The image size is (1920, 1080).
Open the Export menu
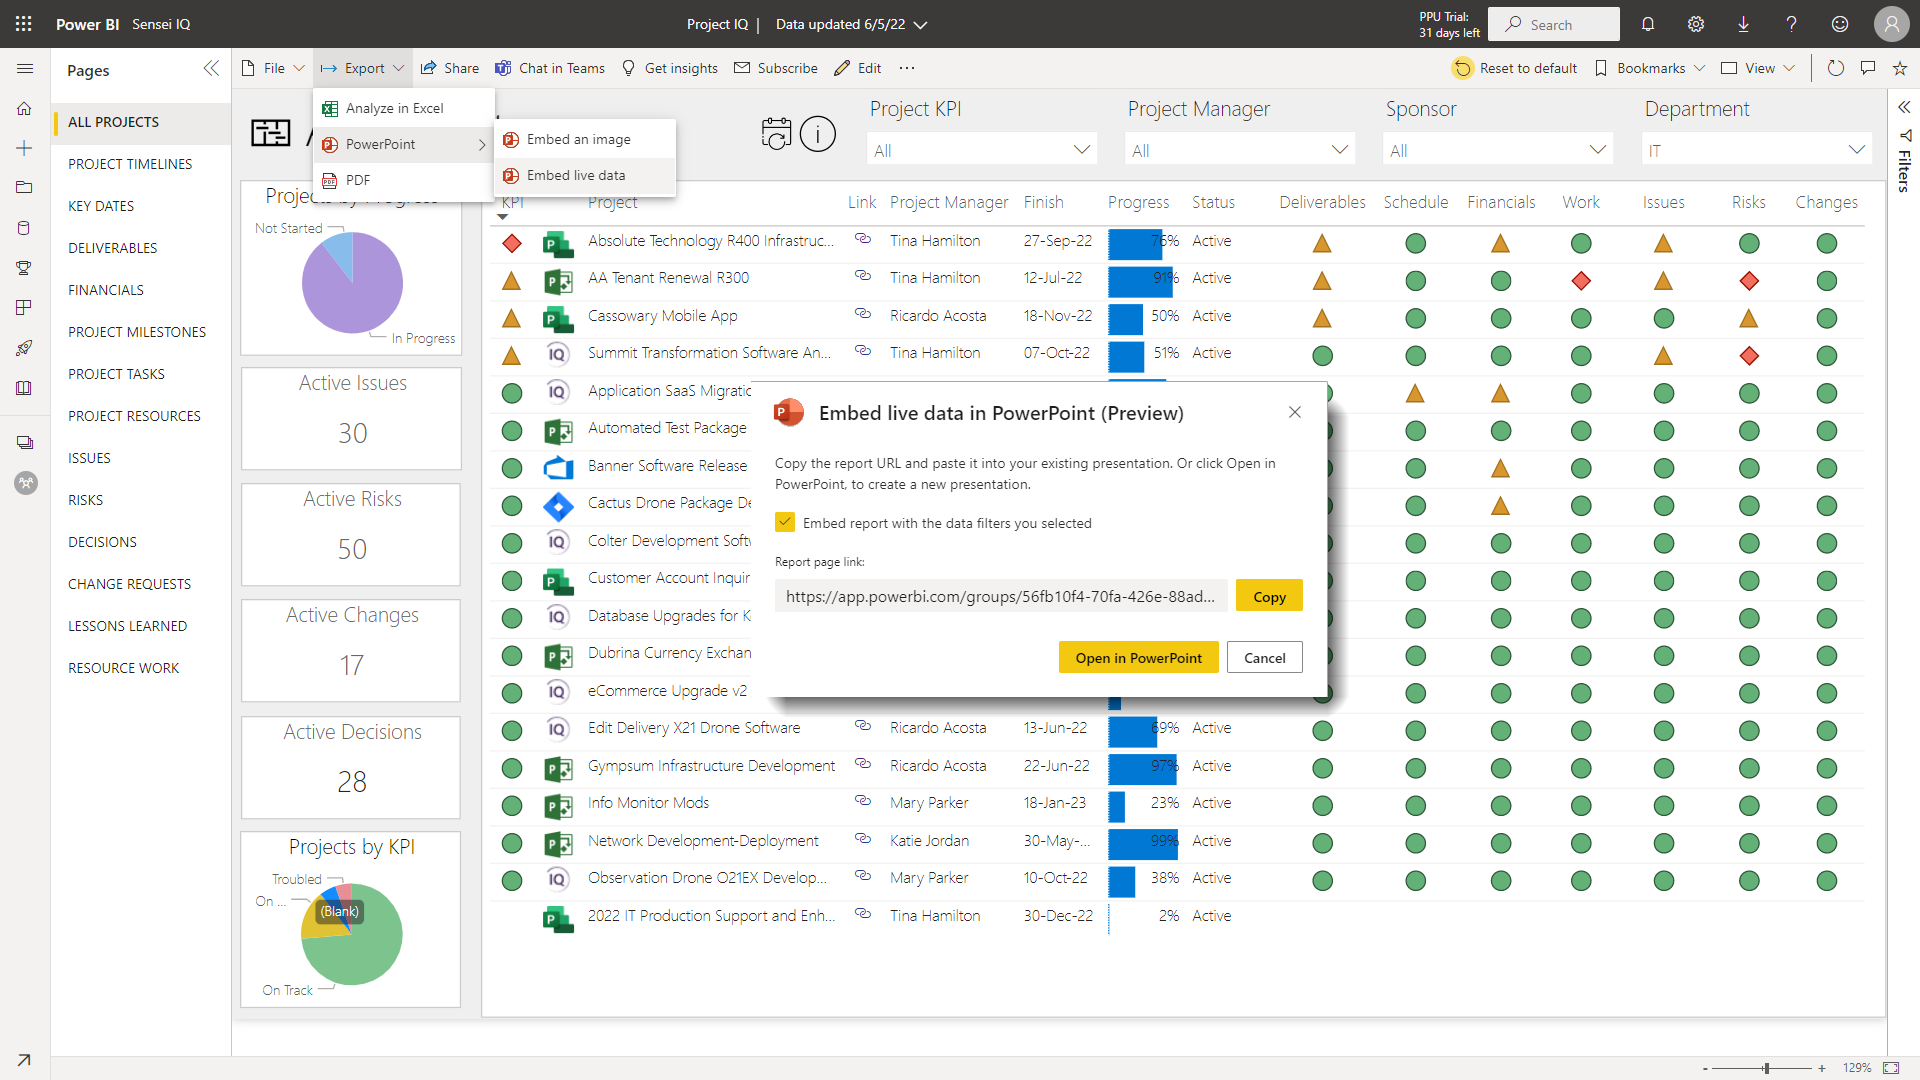pos(362,68)
